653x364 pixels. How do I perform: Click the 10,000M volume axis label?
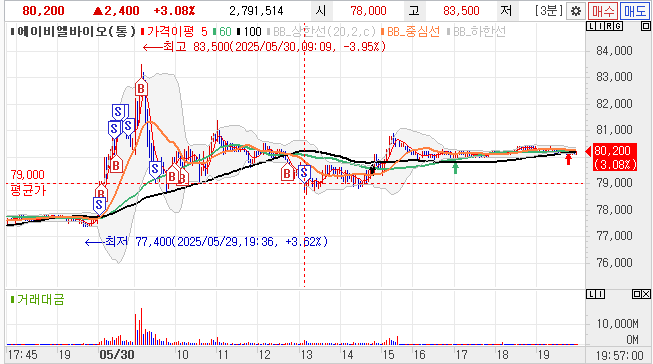[x=618, y=324]
